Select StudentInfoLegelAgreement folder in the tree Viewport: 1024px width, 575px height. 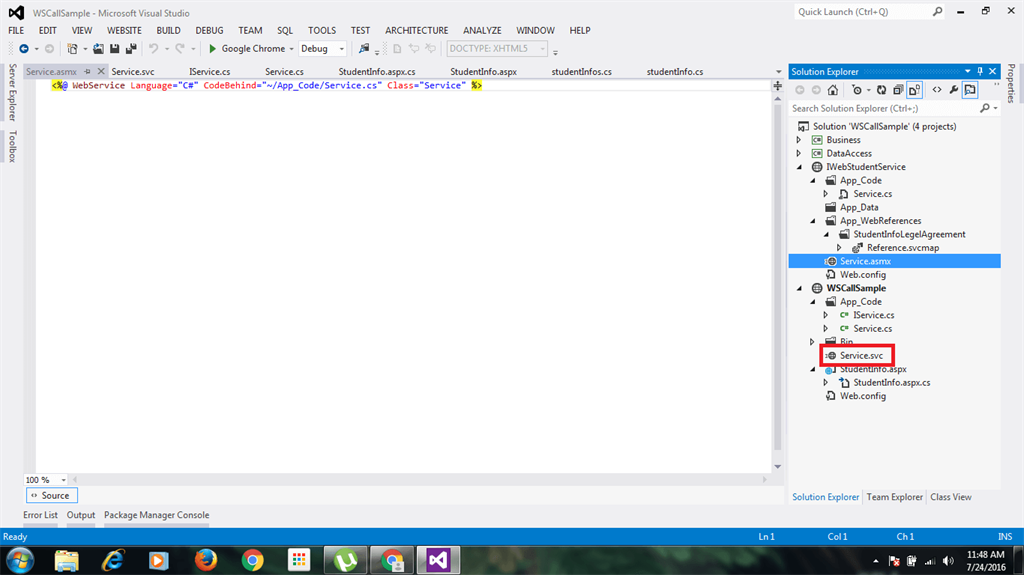[x=909, y=234]
